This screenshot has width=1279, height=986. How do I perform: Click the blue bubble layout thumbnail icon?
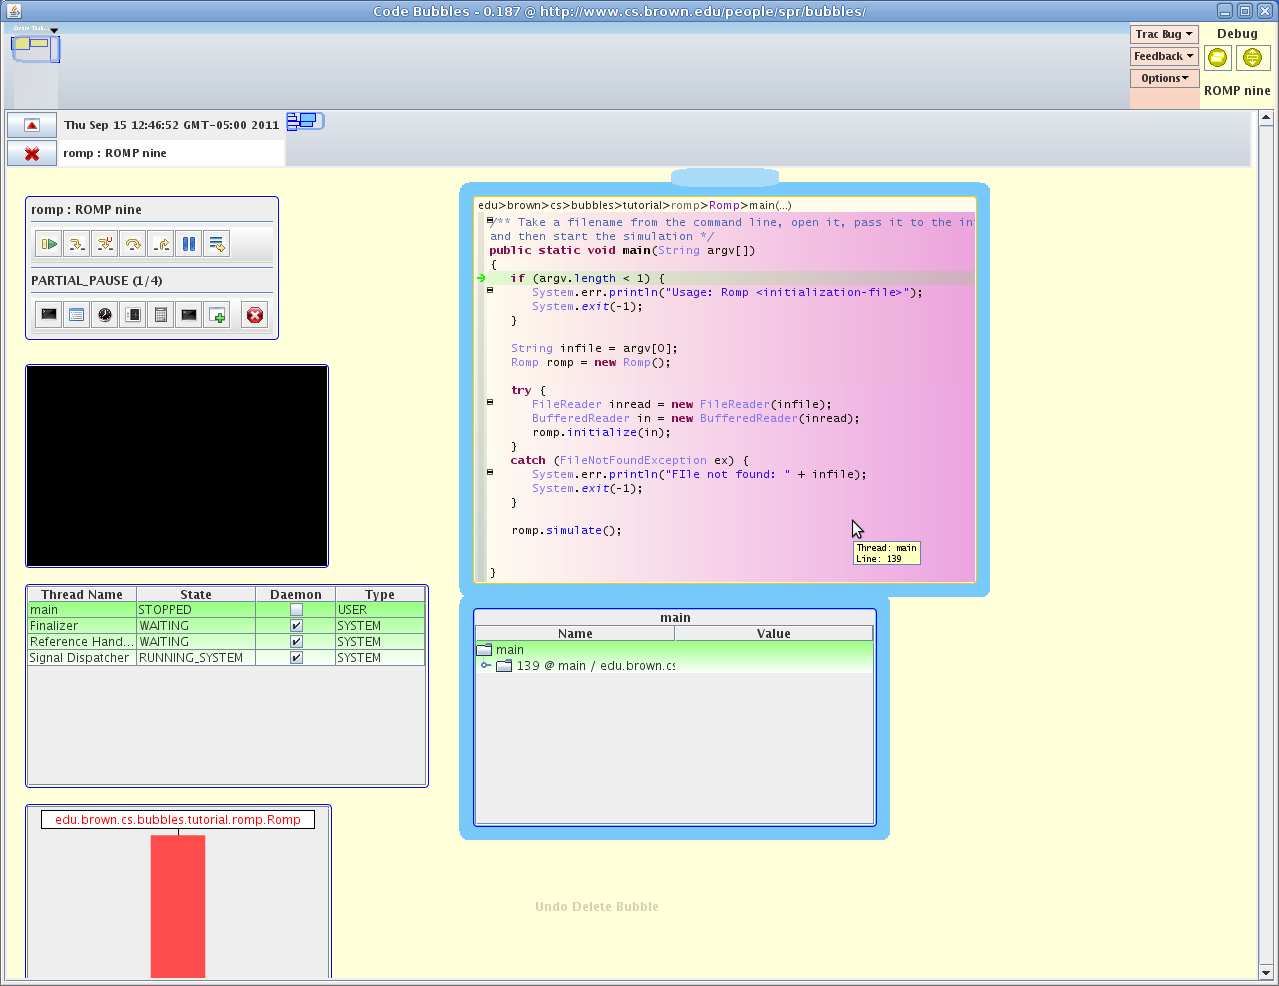(305, 121)
